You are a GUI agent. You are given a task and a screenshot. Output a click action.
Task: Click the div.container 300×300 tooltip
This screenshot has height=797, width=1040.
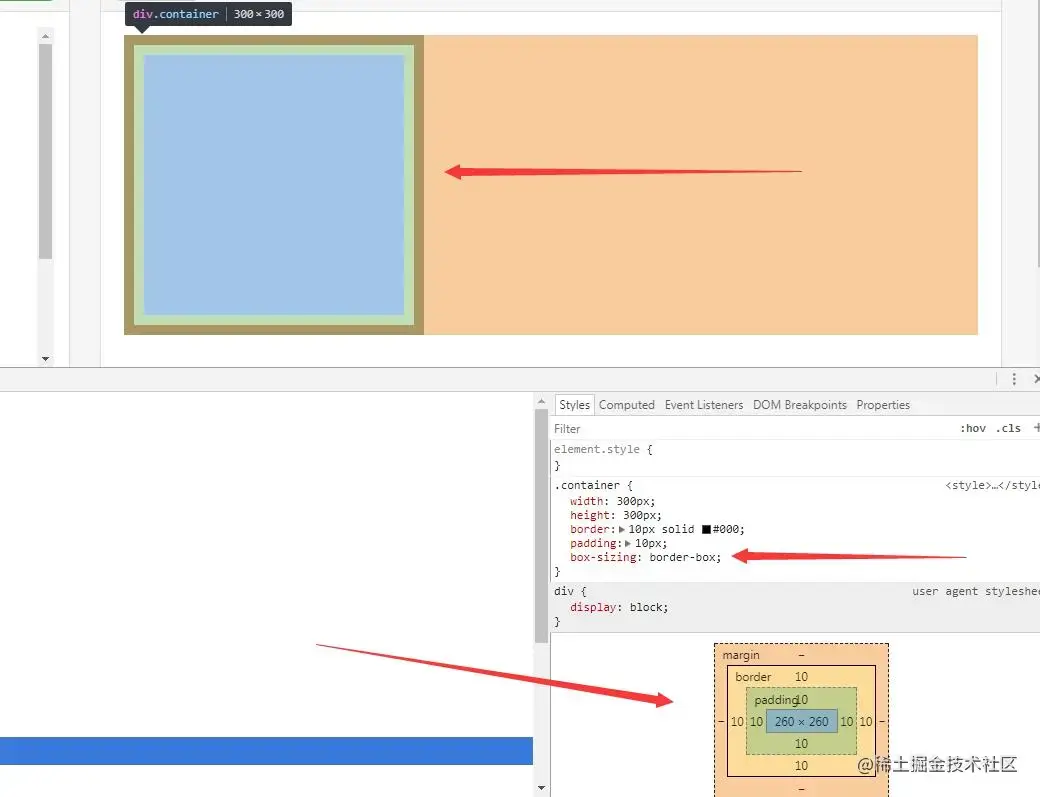coord(208,14)
